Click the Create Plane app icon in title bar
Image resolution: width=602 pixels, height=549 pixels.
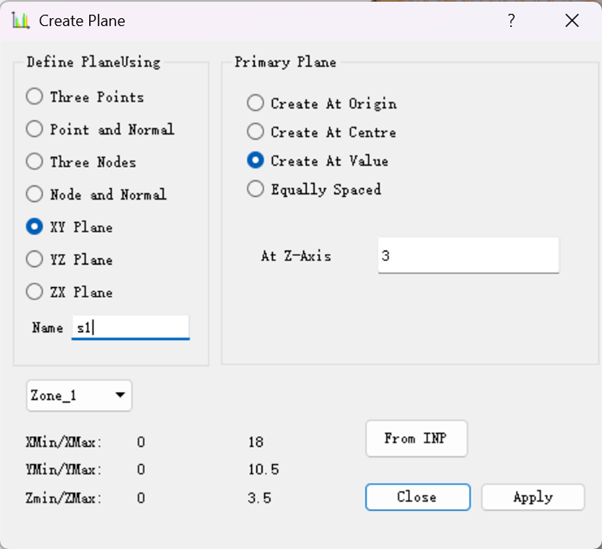click(x=21, y=20)
